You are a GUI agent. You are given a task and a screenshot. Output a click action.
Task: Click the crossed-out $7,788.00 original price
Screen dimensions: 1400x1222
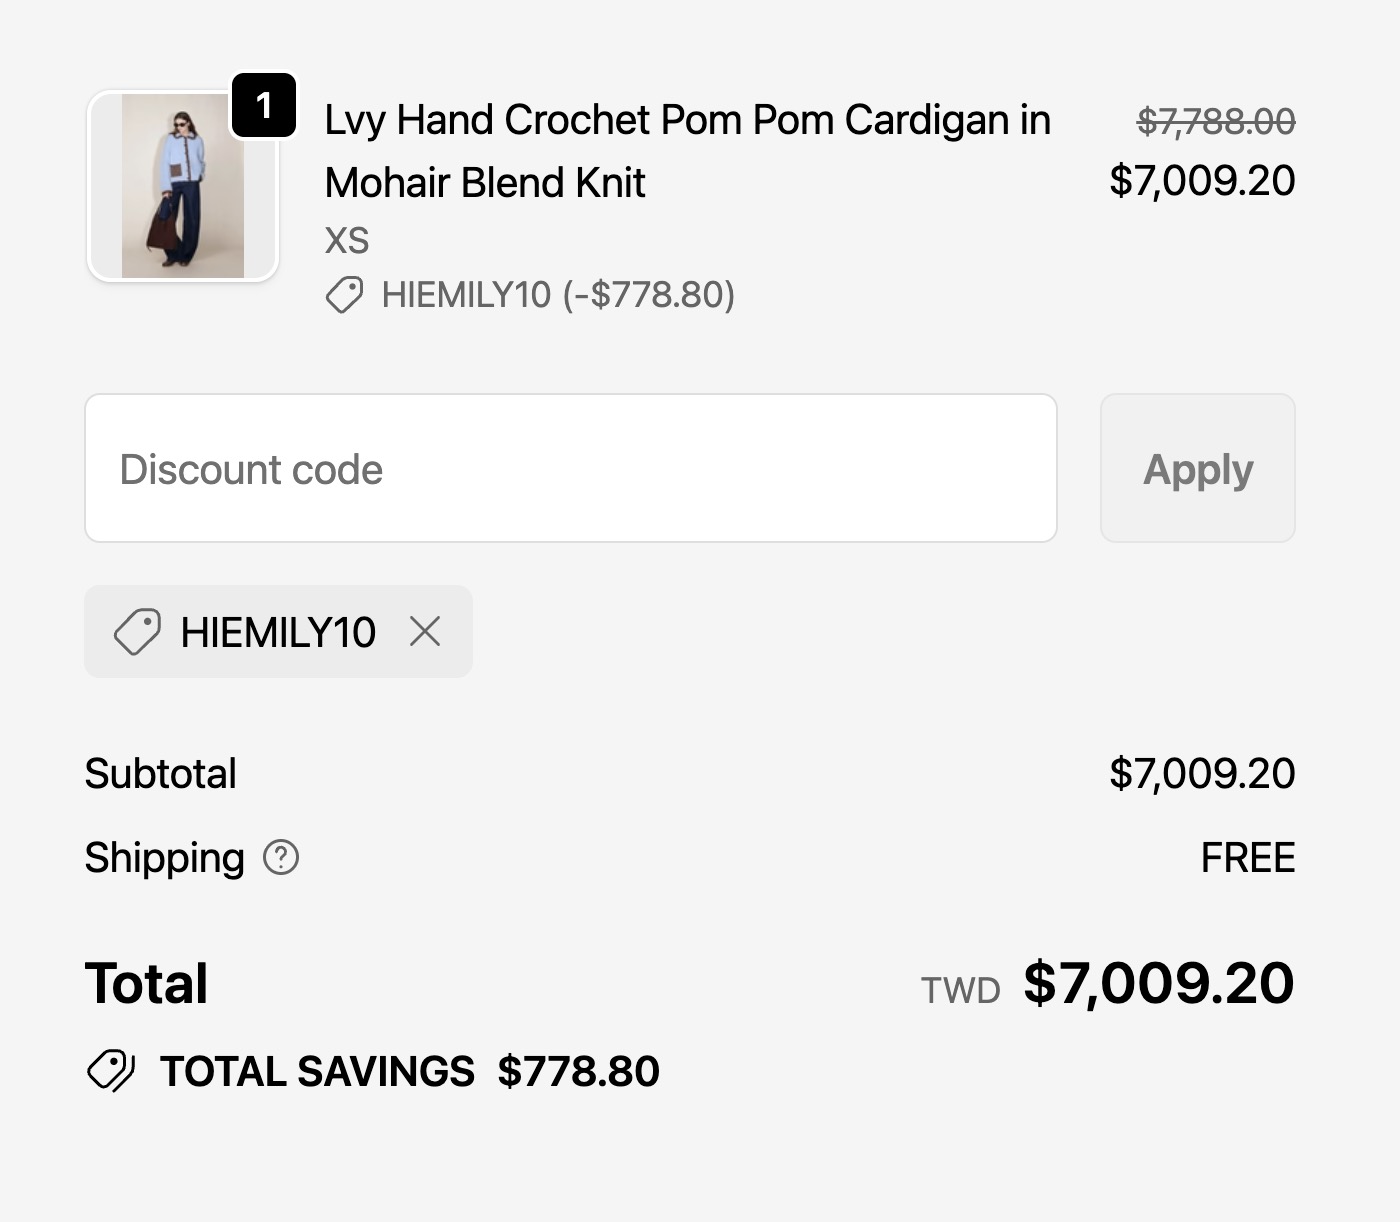point(1216,122)
